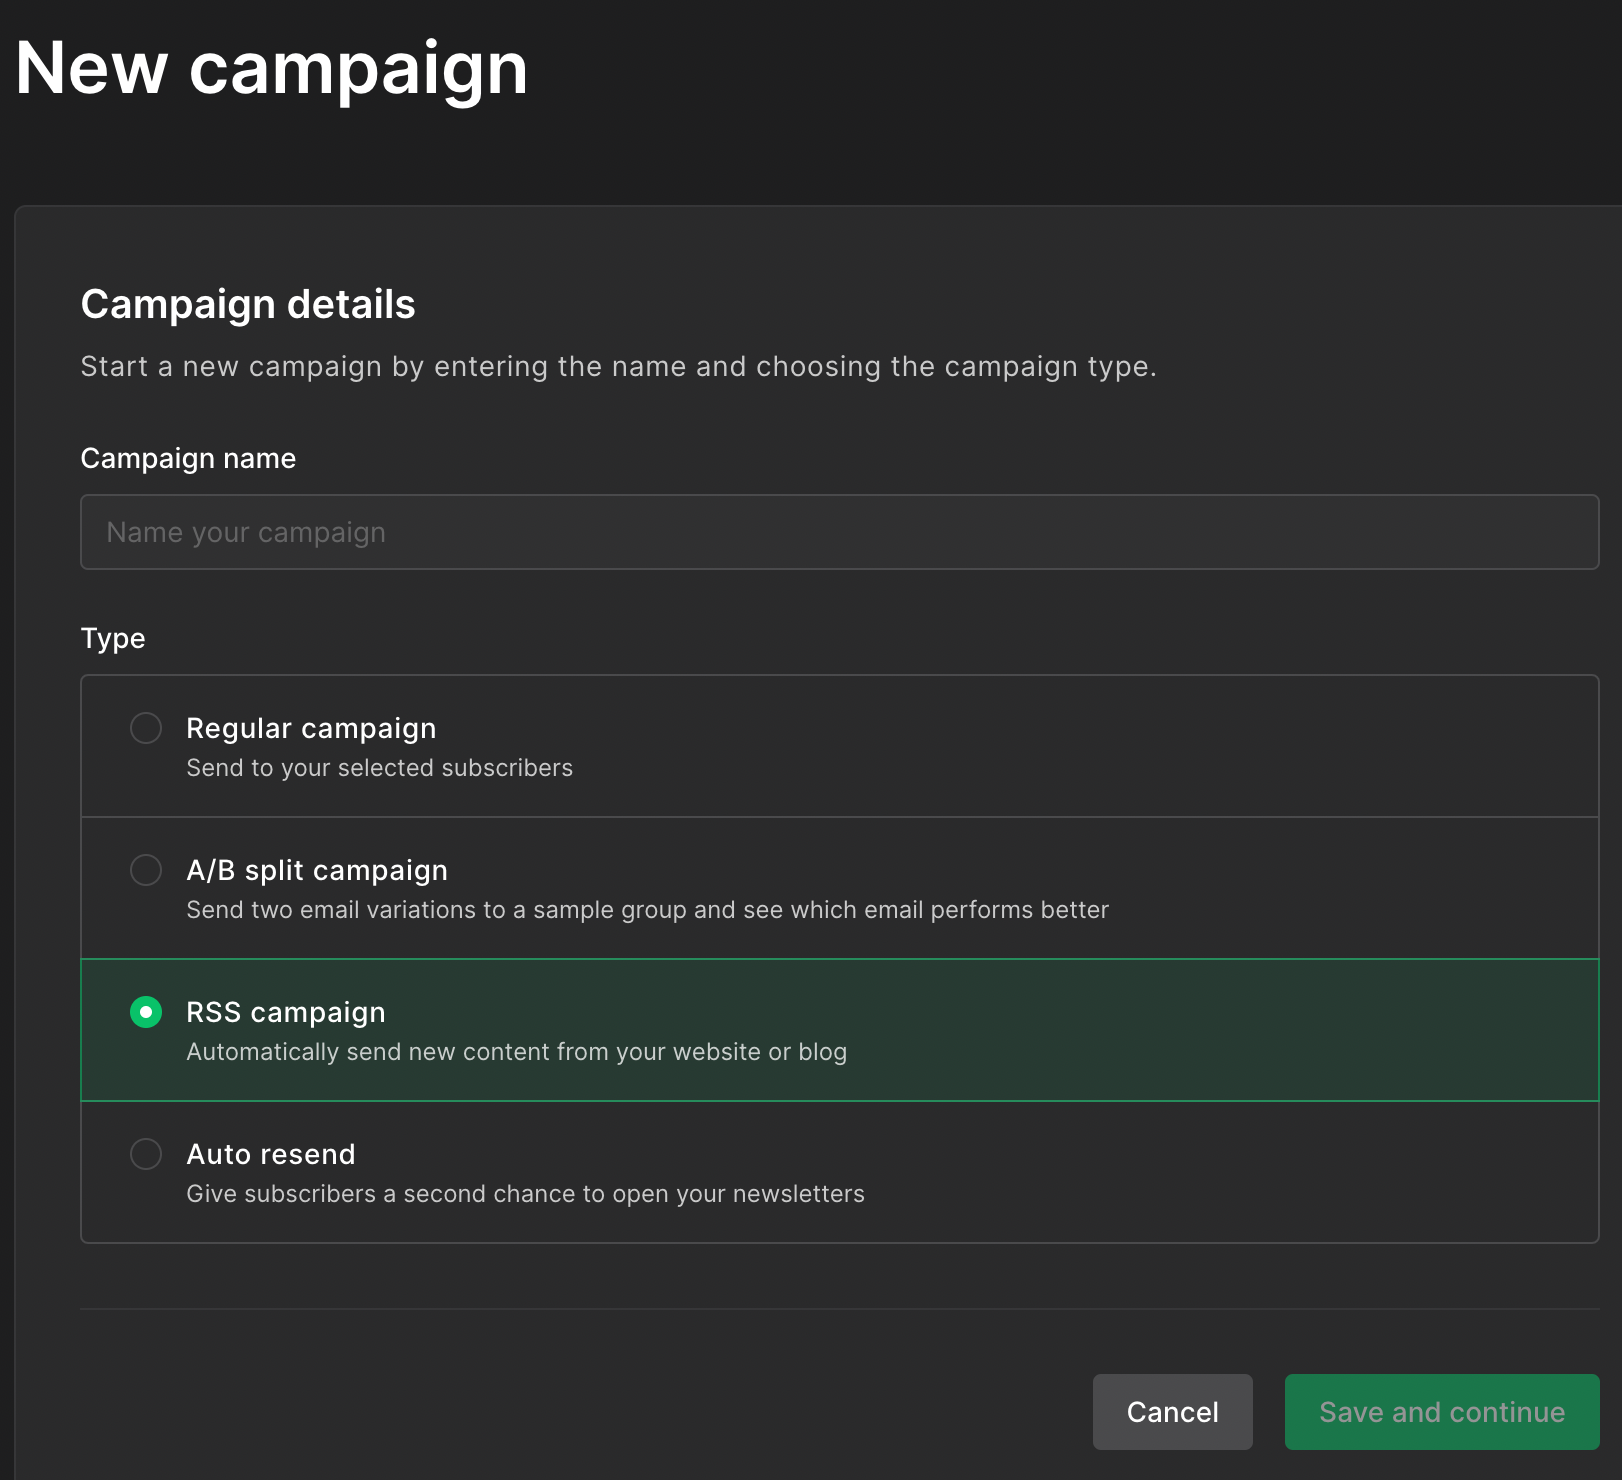Click the 'Auto resend' option title
This screenshot has height=1480, width=1622.
[270, 1154]
